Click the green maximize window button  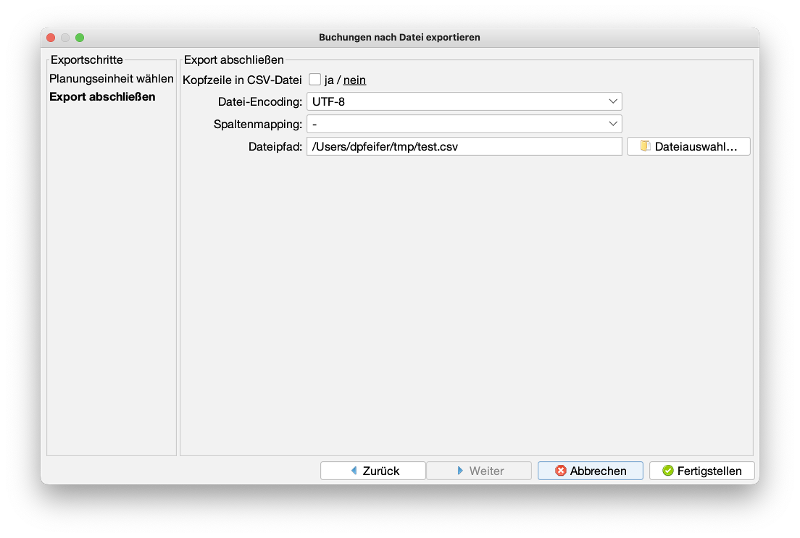(79, 37)
